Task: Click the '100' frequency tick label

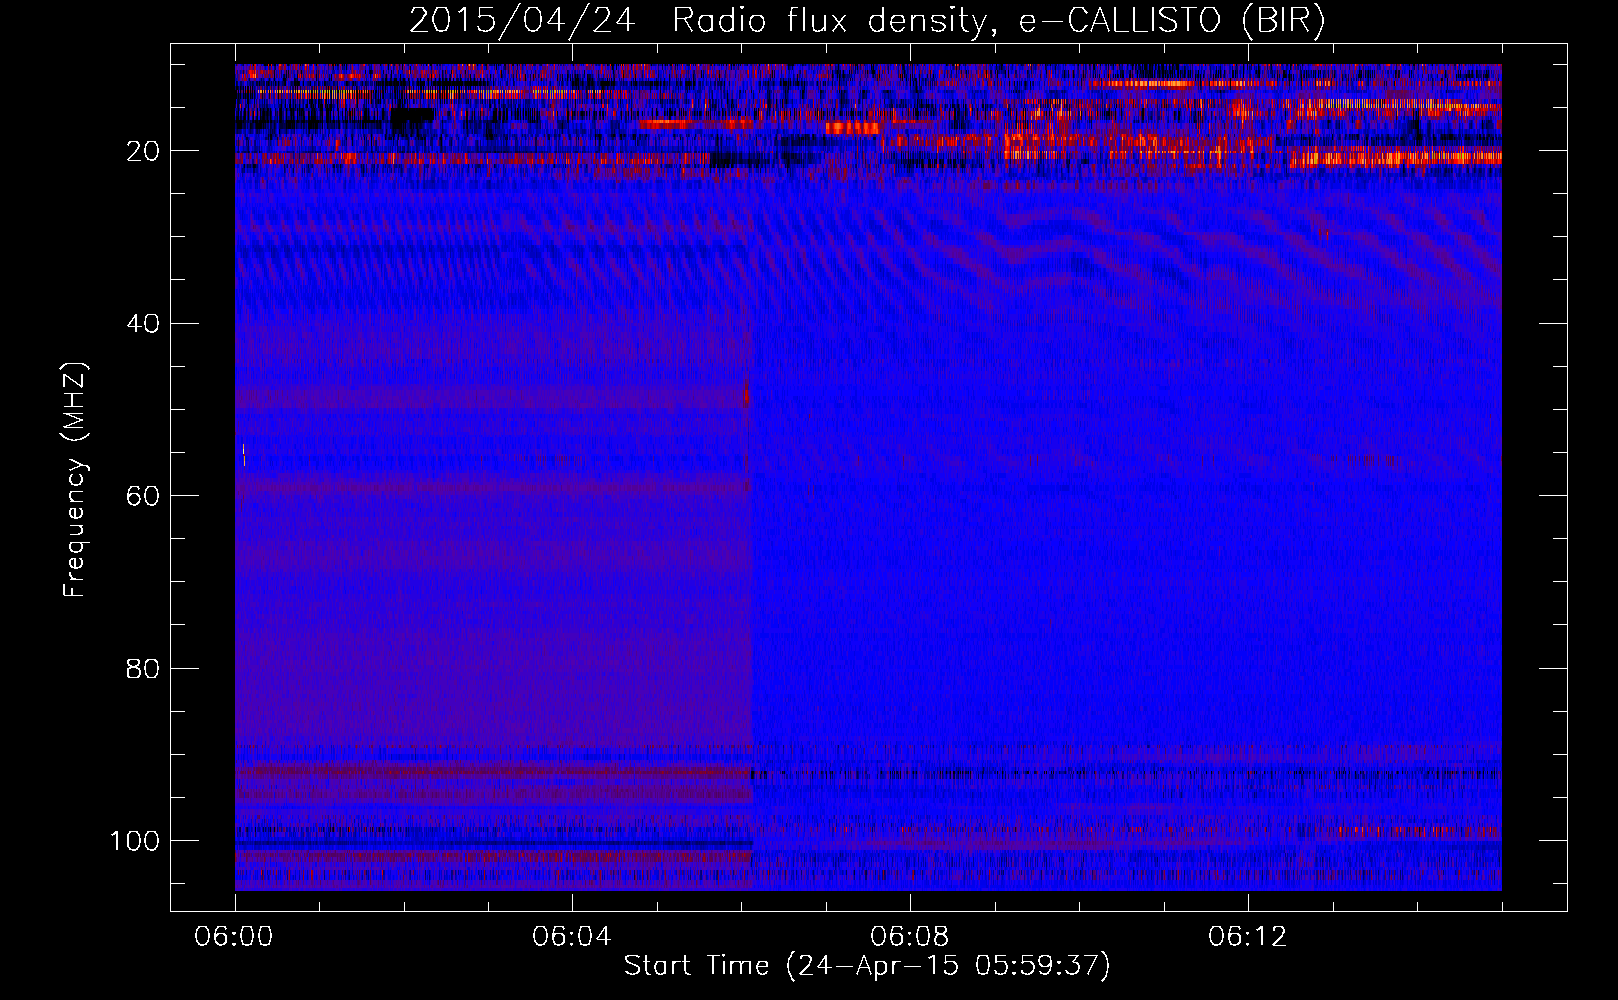Action: pyautogui.click(x=135, y=841)
